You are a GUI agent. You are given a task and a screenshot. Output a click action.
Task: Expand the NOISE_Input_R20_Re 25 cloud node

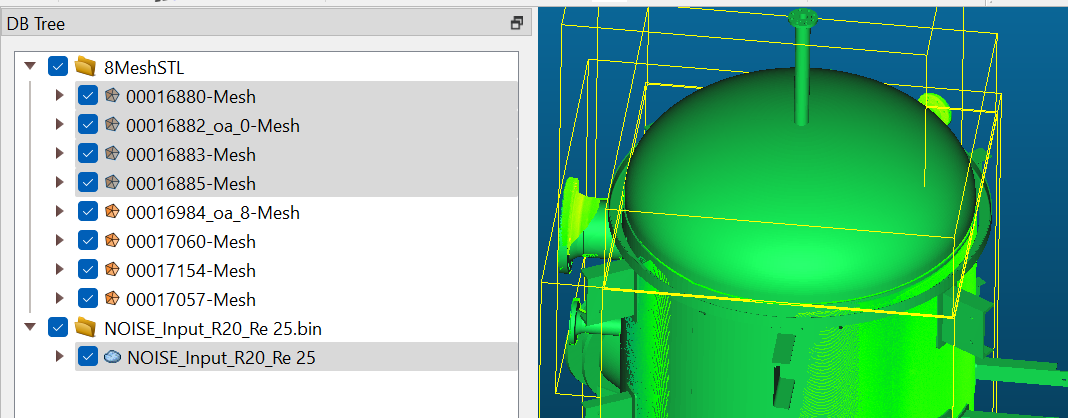pyautogui.click(x=59, y=357)
